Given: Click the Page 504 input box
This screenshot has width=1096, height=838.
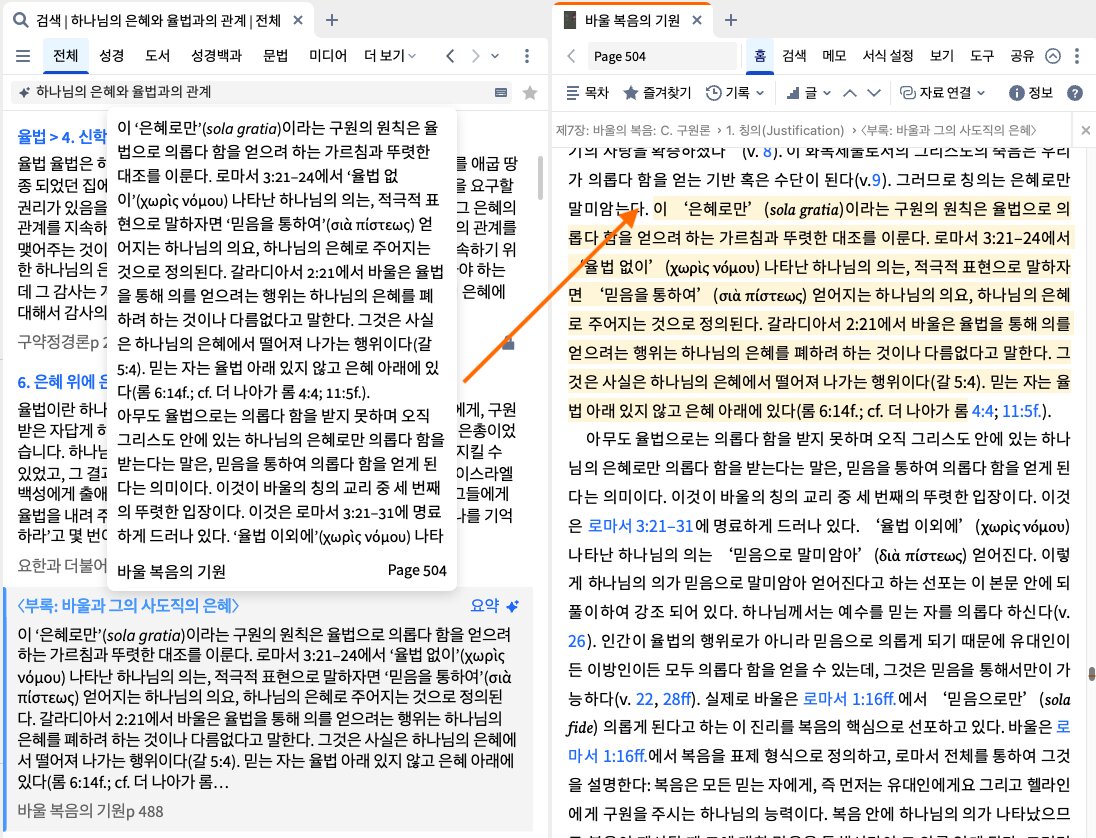Looking at the screenshot, I should [663, 56].
